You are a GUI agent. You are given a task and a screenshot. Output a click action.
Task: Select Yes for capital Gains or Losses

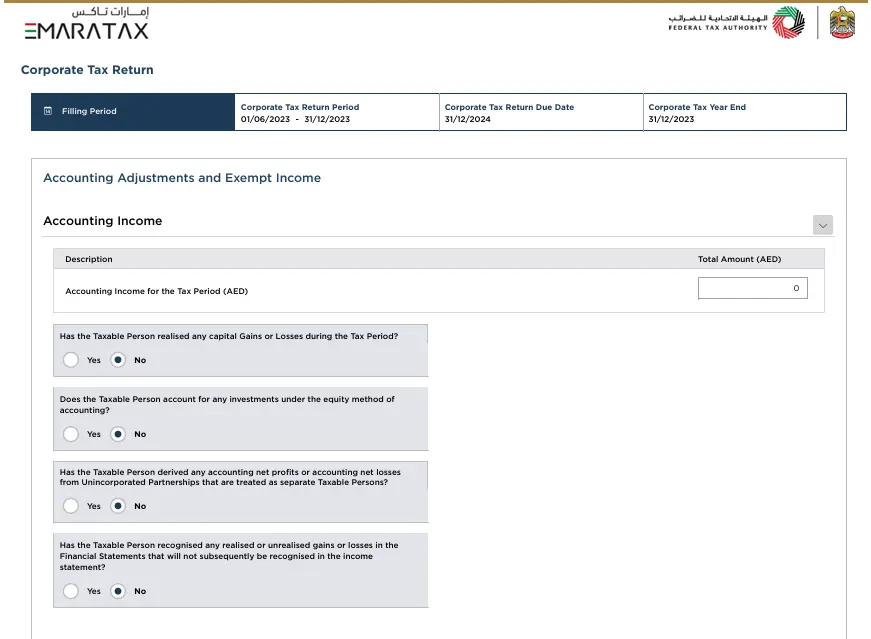click(70, 360)
